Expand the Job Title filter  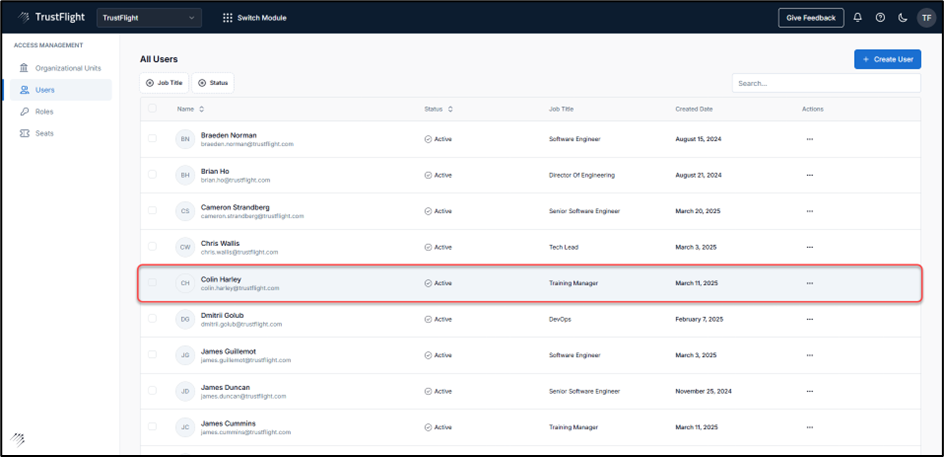point(164,83)
